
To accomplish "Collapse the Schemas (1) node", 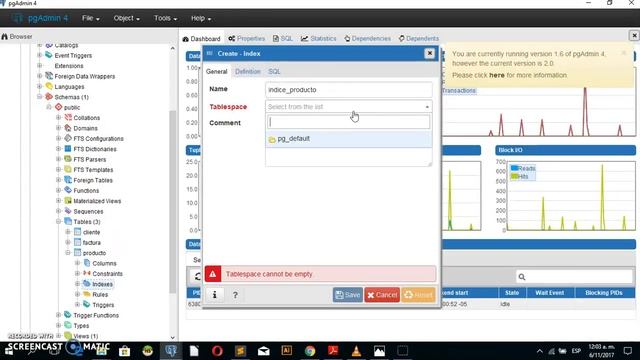I will coord(40,97).
